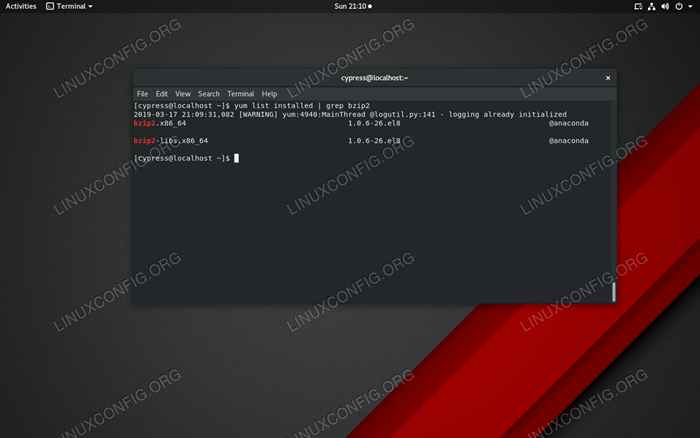700x438 pixels.
Task: Expand the system menu dropdown arrow
Action: (x=690, y=6)
